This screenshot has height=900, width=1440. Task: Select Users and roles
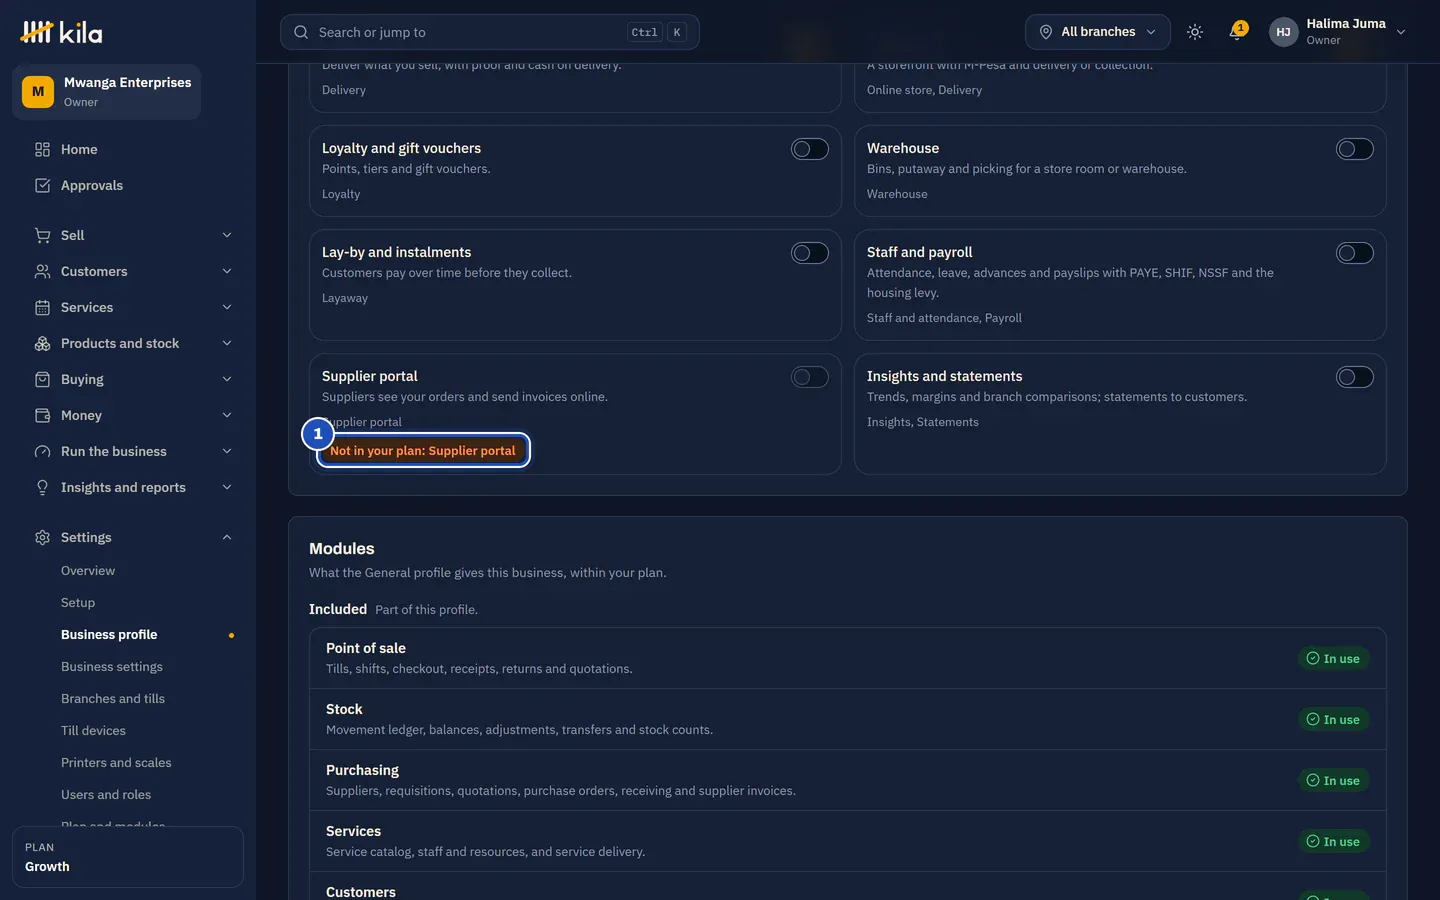(106, 795)
